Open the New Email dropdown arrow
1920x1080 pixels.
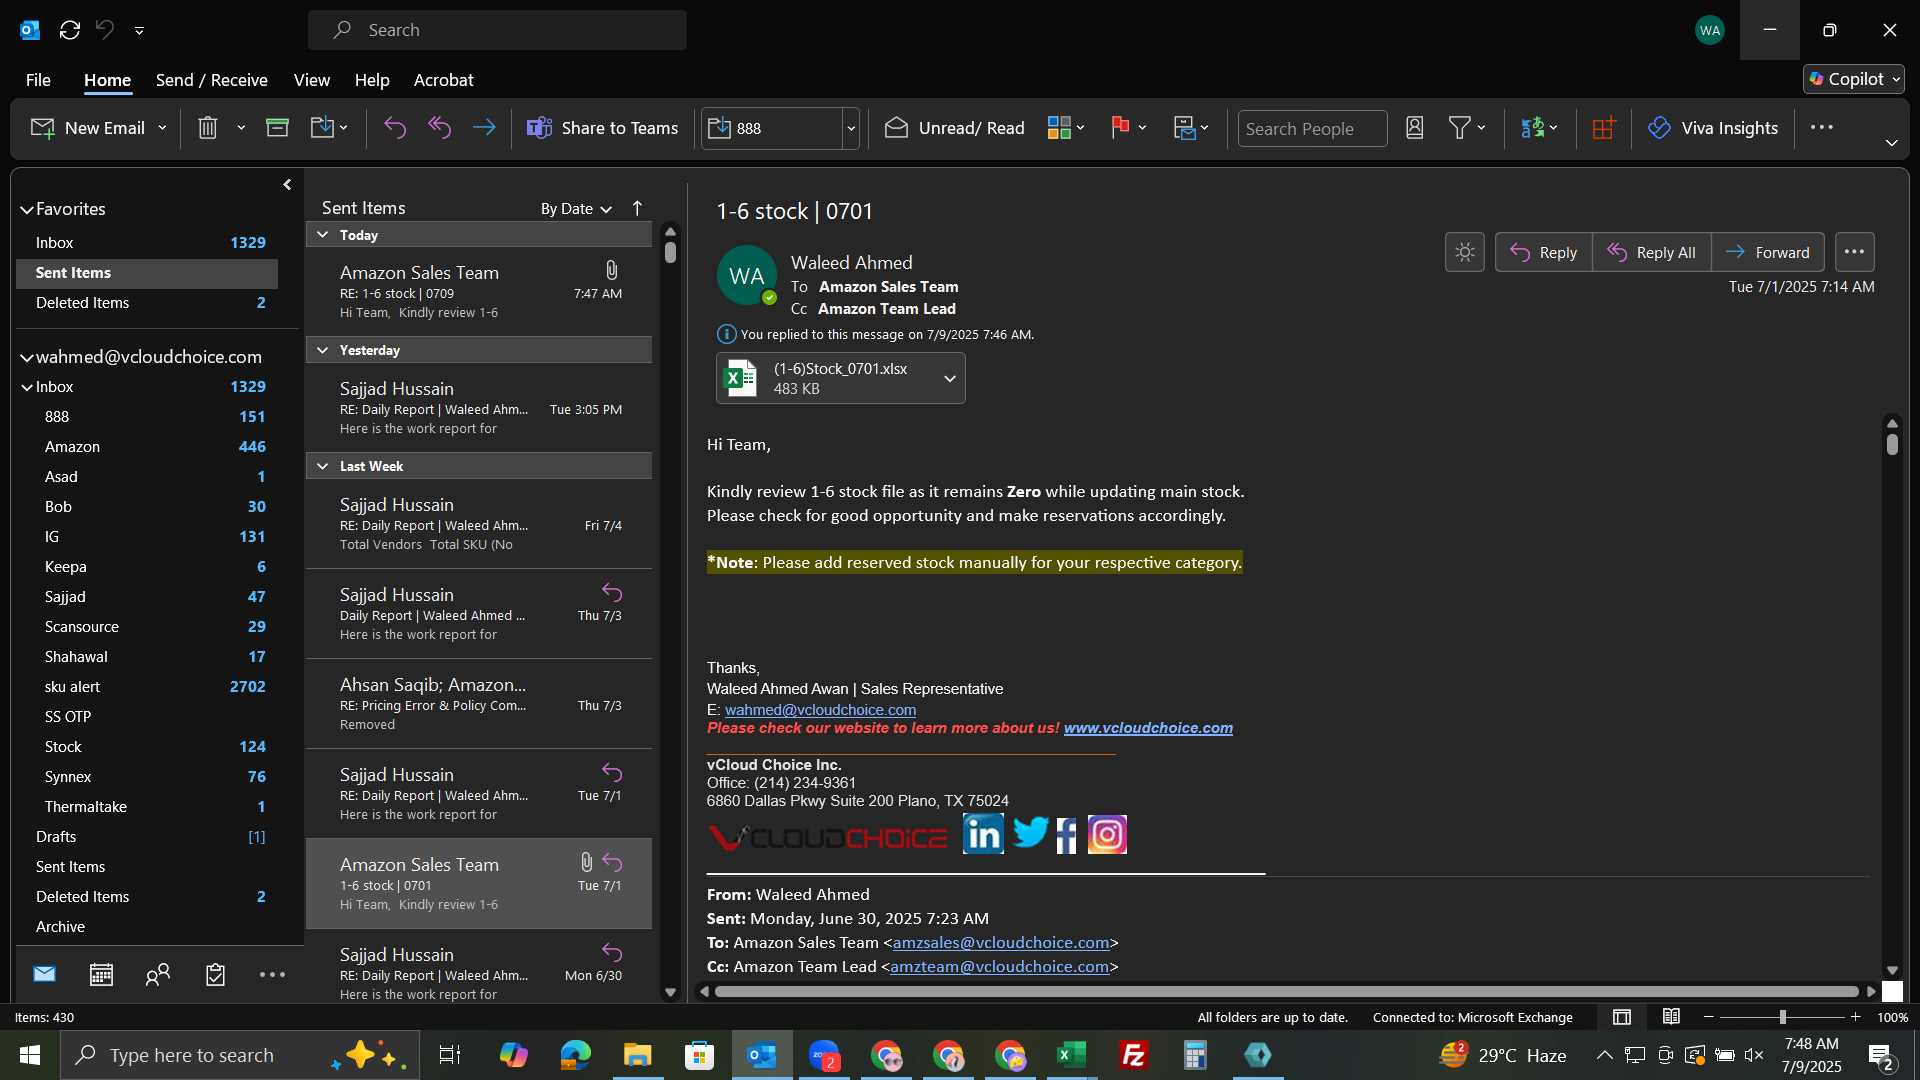tap(162, 128)
